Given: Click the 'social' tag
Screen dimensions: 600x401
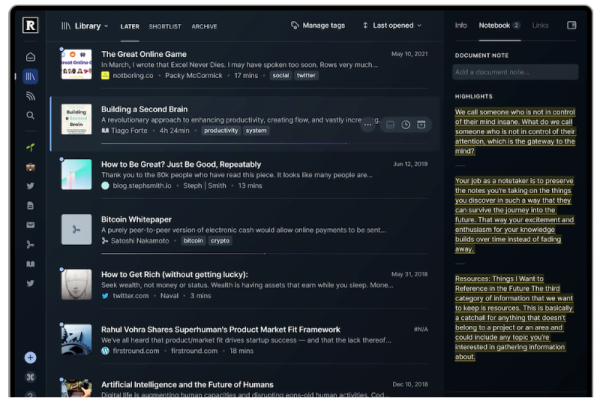Looking at the screenshot, I should tap(280, 75).
